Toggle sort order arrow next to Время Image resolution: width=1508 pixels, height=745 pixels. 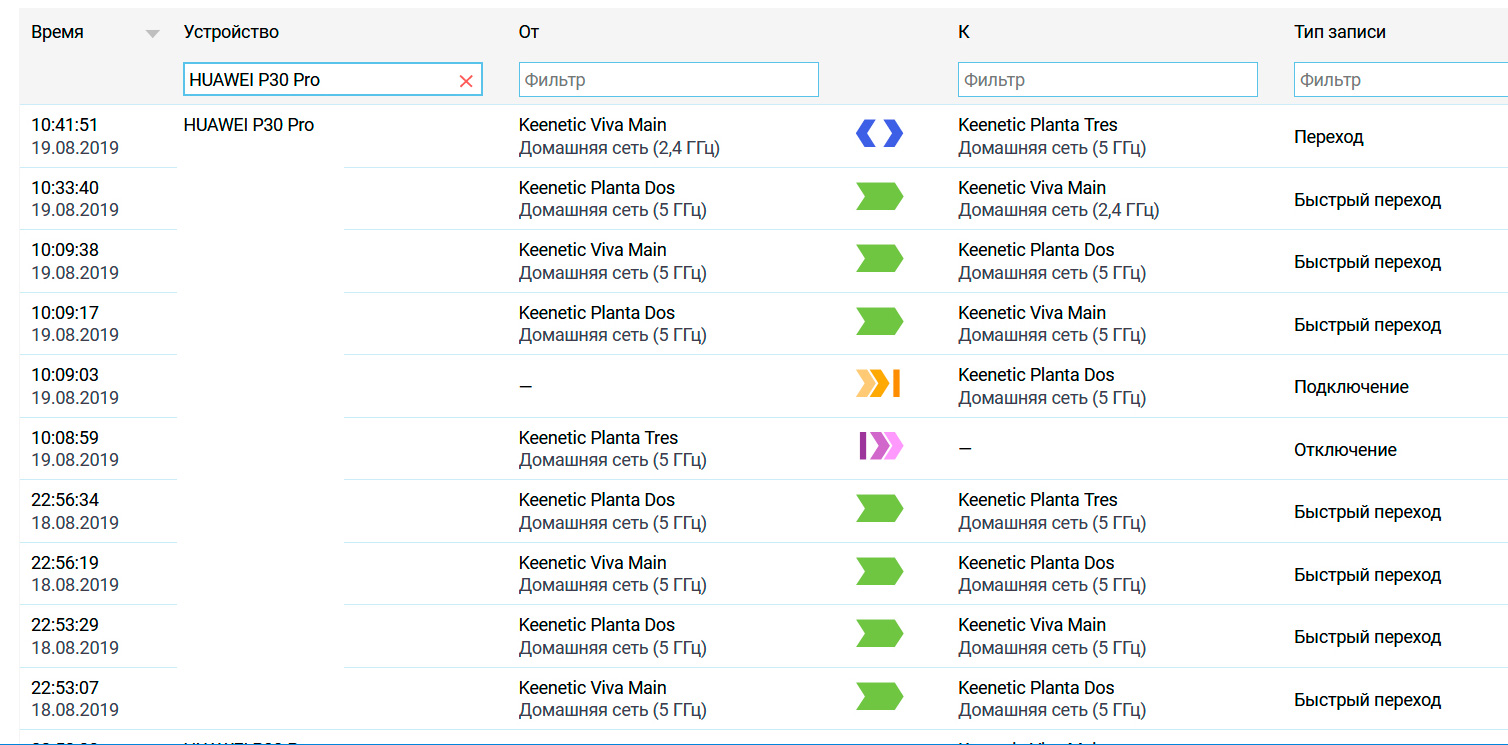click(x=152, y=34)
